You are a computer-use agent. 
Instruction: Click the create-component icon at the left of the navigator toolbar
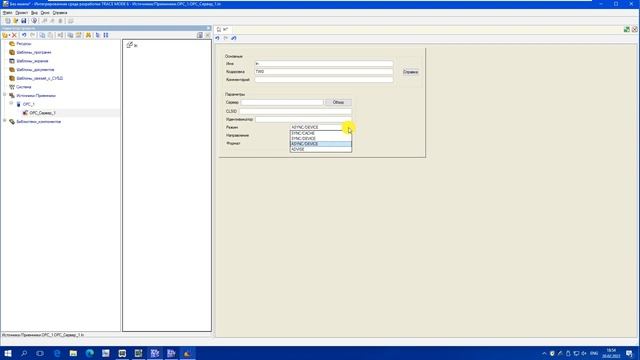tap(5, 36)
